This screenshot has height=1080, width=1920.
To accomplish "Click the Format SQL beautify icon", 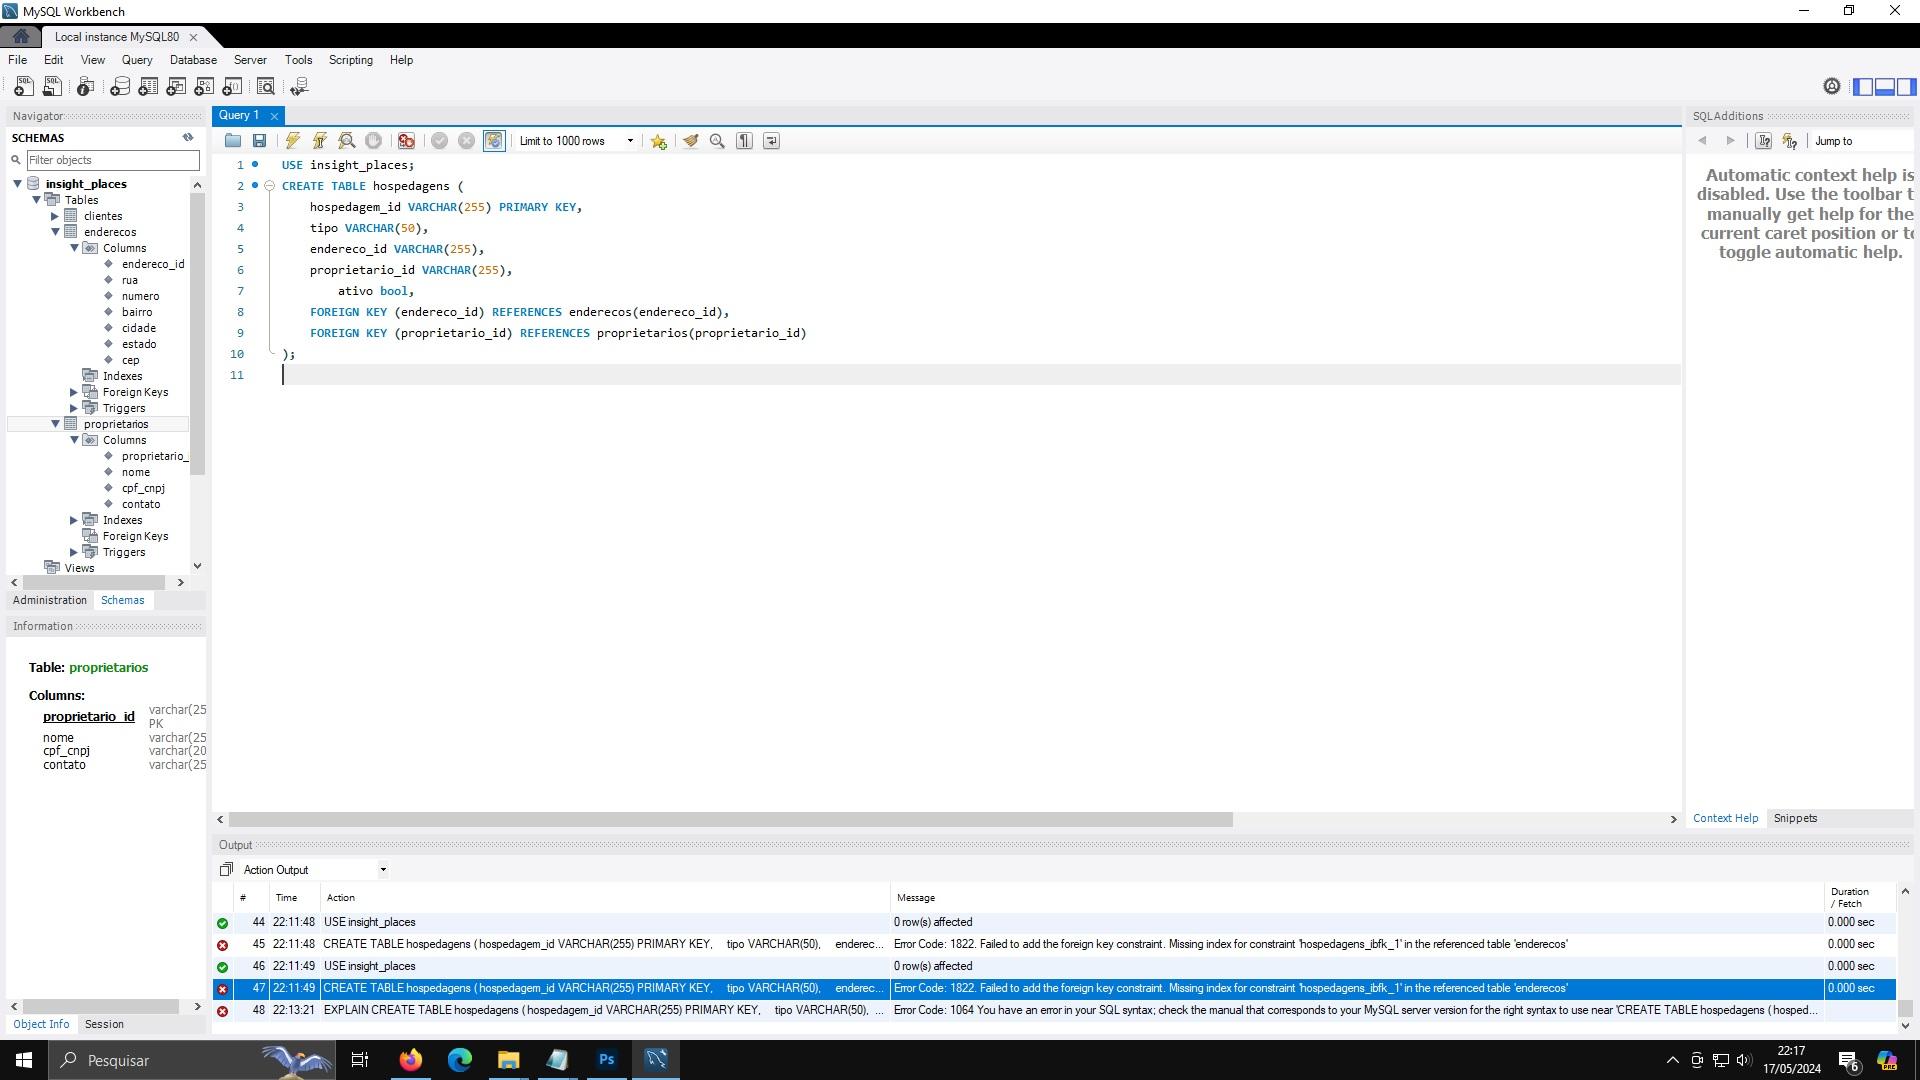I will [690, 140].
